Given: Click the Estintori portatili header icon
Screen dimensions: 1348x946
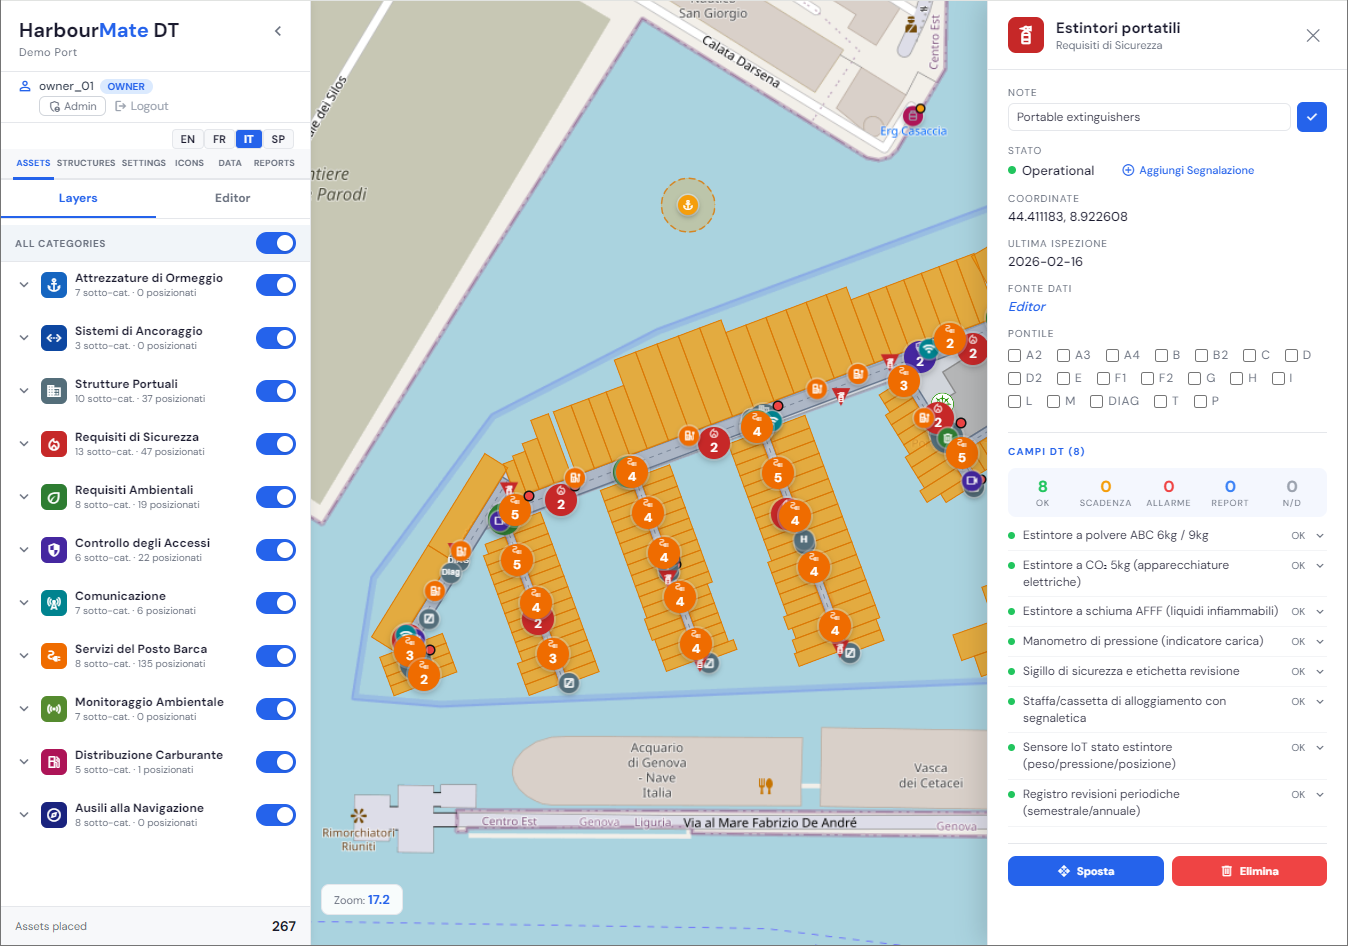Looking at the screenshot, I should point(1025,34).
